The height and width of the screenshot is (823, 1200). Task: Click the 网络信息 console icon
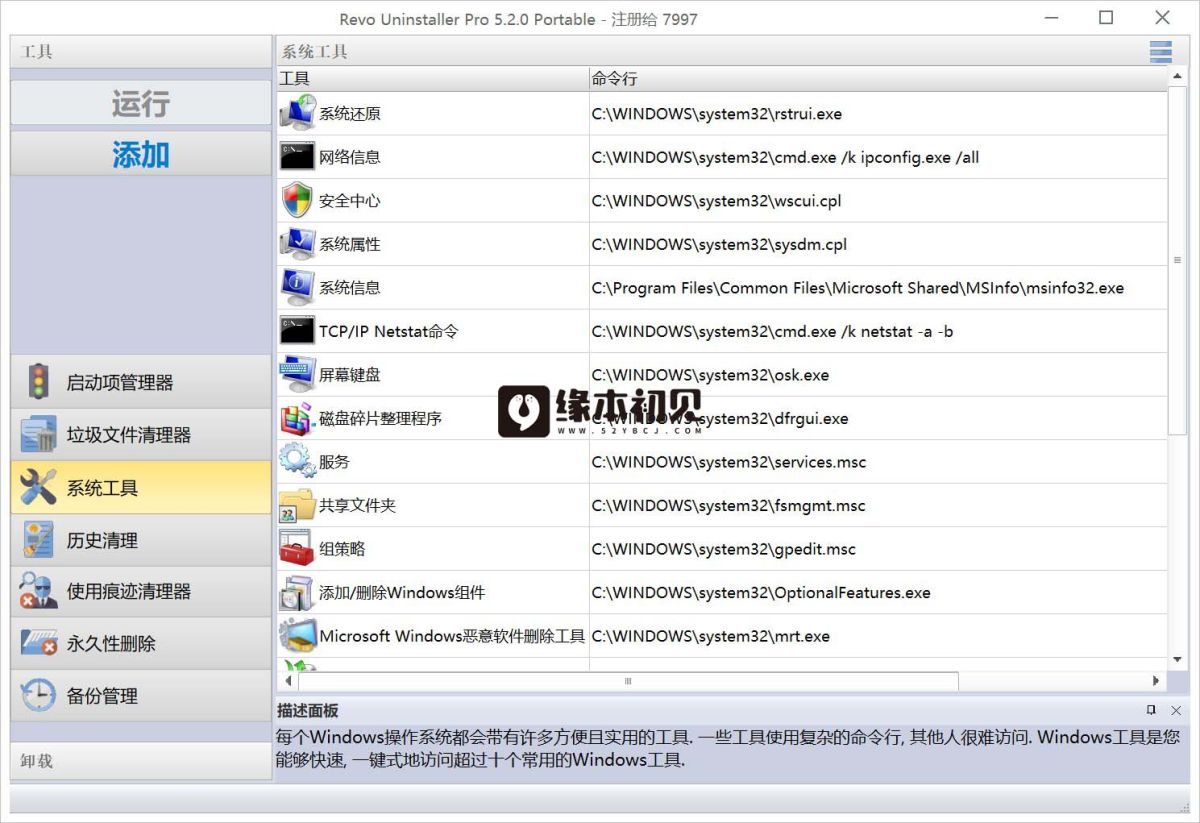pos(297,157)
